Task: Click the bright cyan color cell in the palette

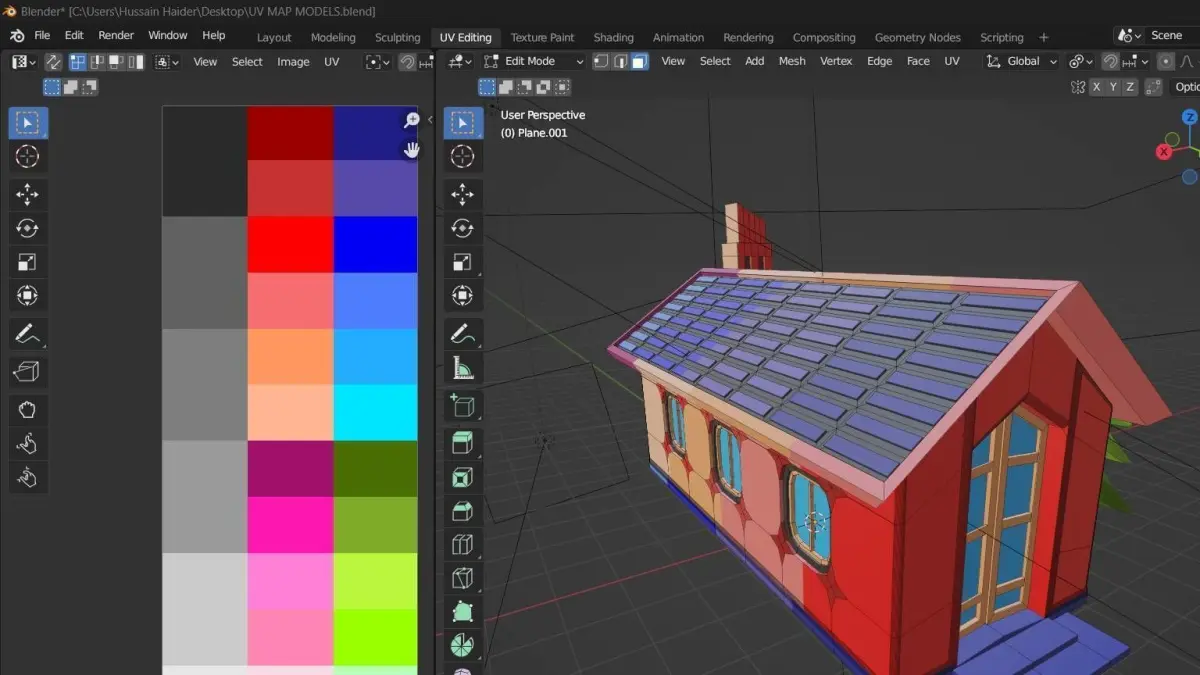Action: pyautogui.click(x=375, y=413)
